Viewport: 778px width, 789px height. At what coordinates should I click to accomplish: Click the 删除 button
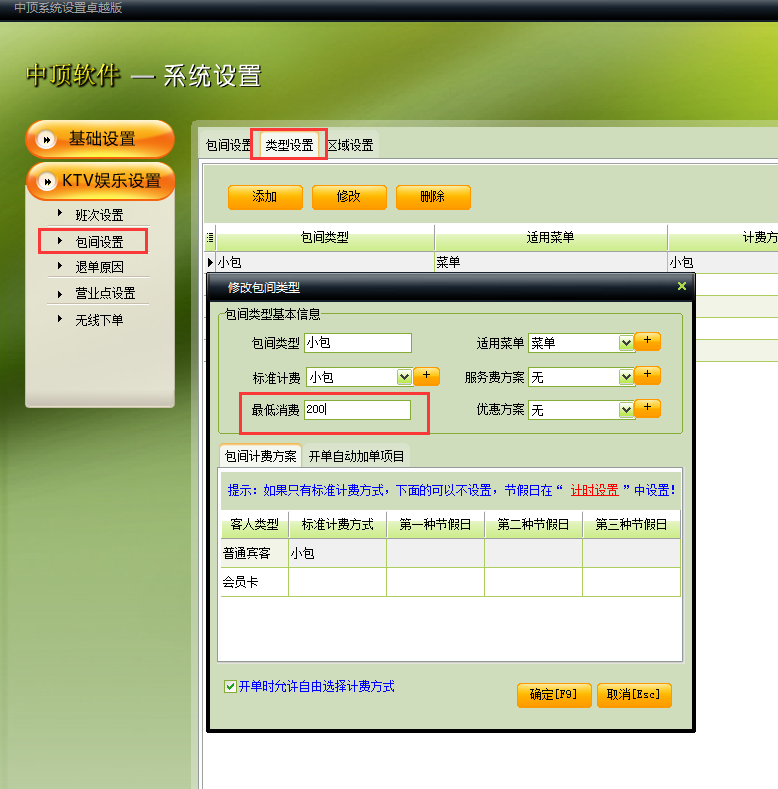433,197
